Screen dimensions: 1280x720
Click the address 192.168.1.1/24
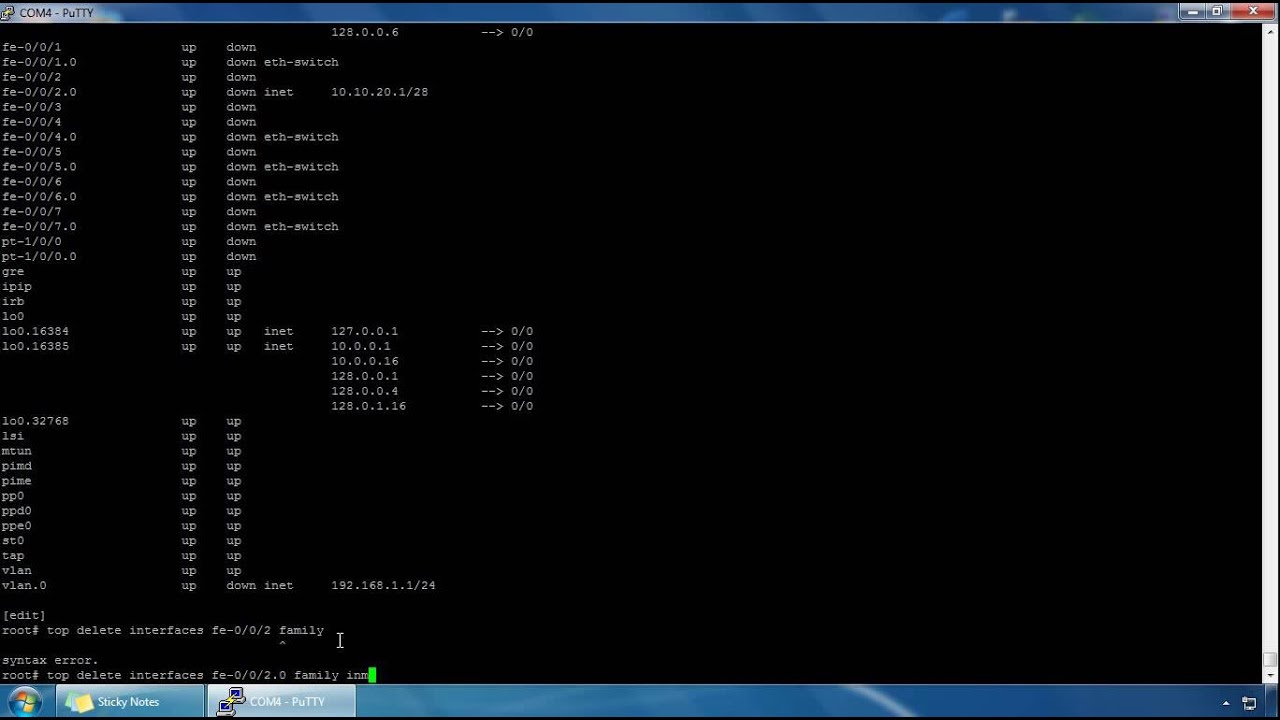tap(383, 586)
